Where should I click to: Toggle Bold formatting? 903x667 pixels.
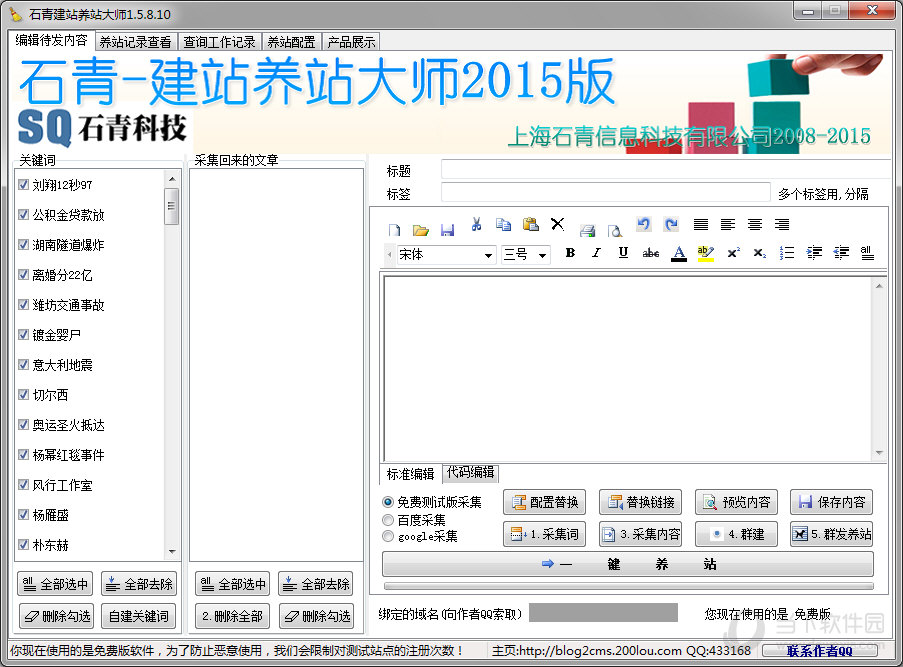(570, 252)
